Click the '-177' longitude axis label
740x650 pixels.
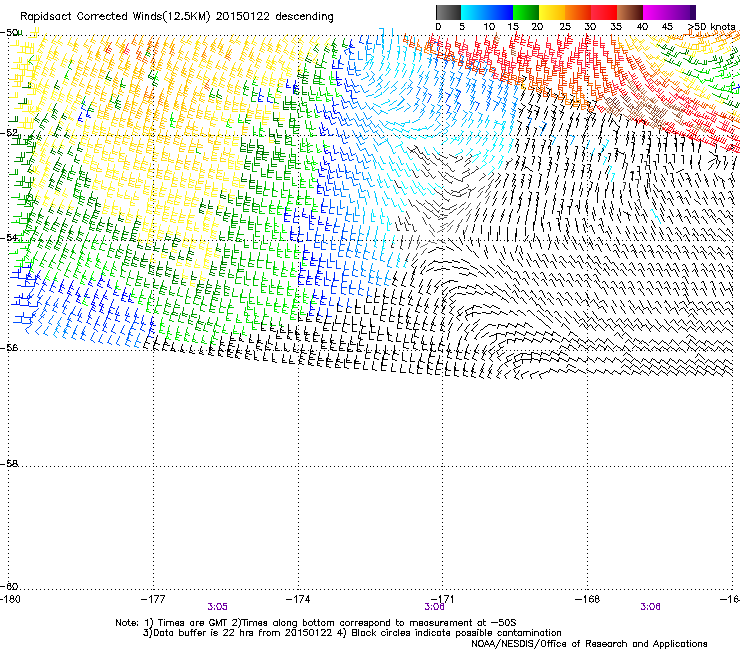tap(153, 599)
